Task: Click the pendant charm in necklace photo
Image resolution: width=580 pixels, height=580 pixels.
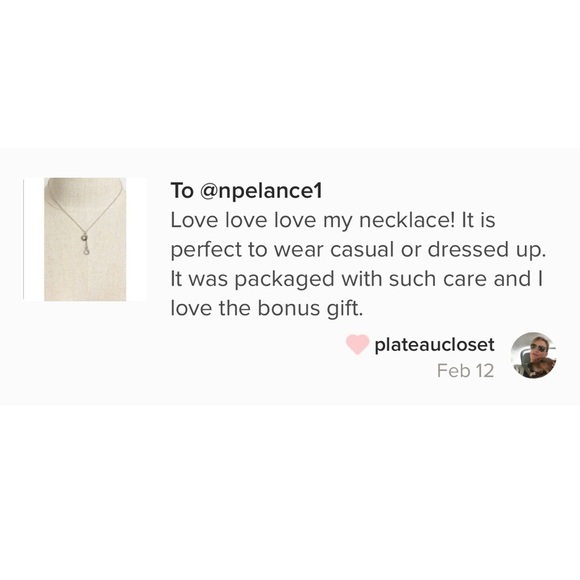Action: tap(85, 244)
